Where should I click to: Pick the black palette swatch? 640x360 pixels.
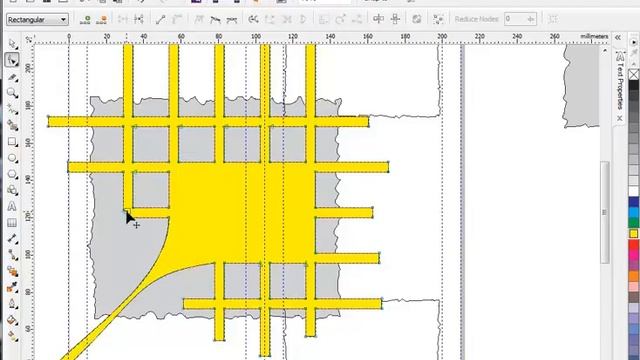pos(634,85)
